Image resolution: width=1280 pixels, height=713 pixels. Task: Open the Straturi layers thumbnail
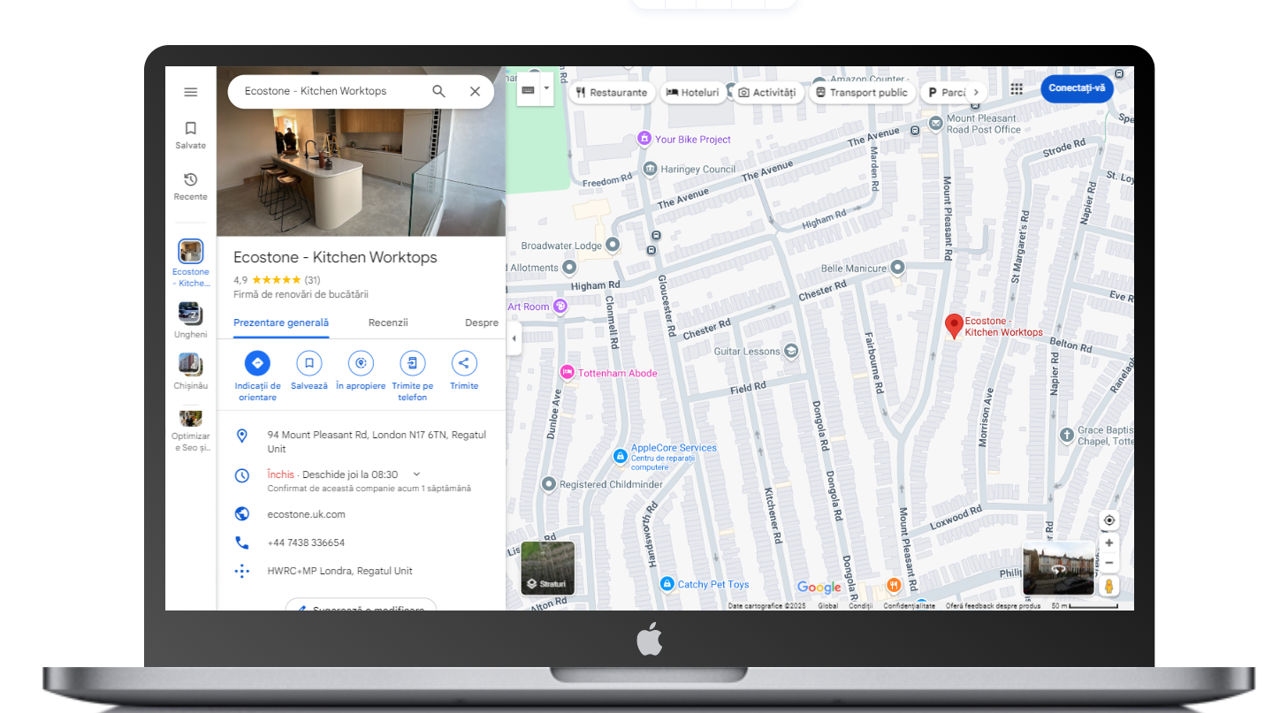click(x=548, y=568)
